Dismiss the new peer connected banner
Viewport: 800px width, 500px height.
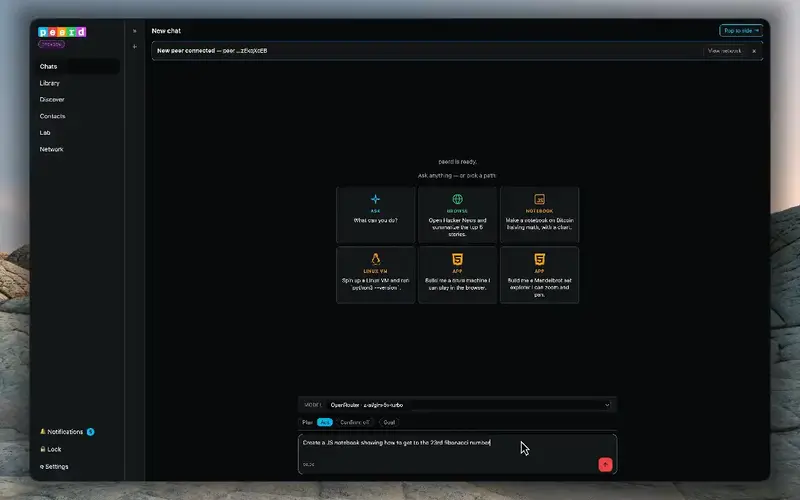point(754,51)
